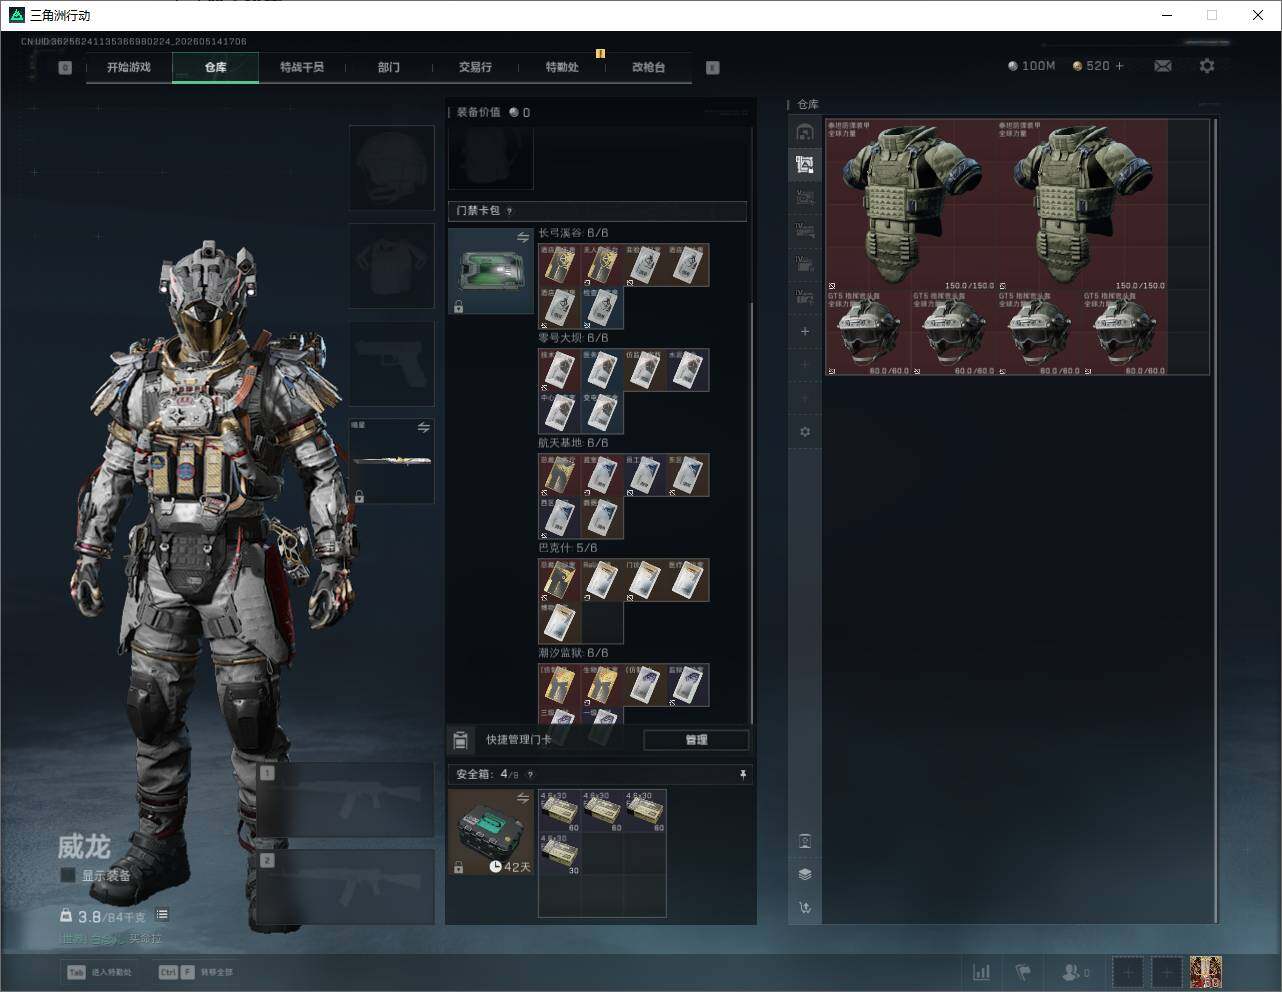
Task: Click the 长弓溪谷 6/6 card group label
Action: coord(573,233)
